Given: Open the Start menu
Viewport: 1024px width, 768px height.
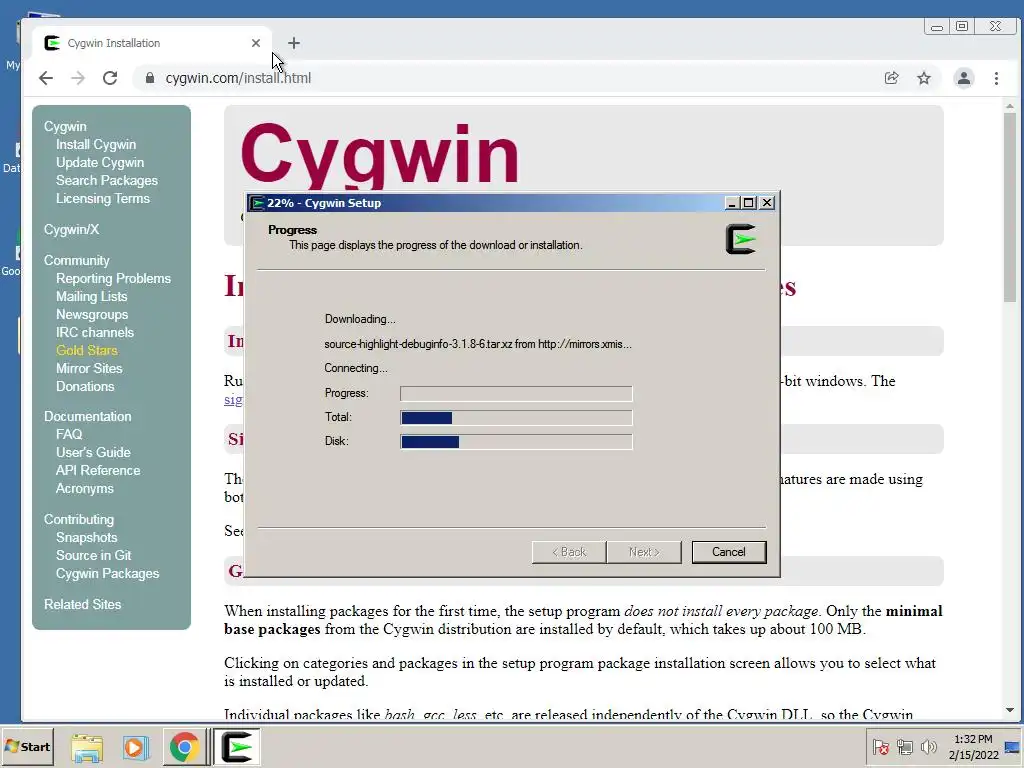Looking at the screenshot, I should pyautogui.click(x=27, y=746).
